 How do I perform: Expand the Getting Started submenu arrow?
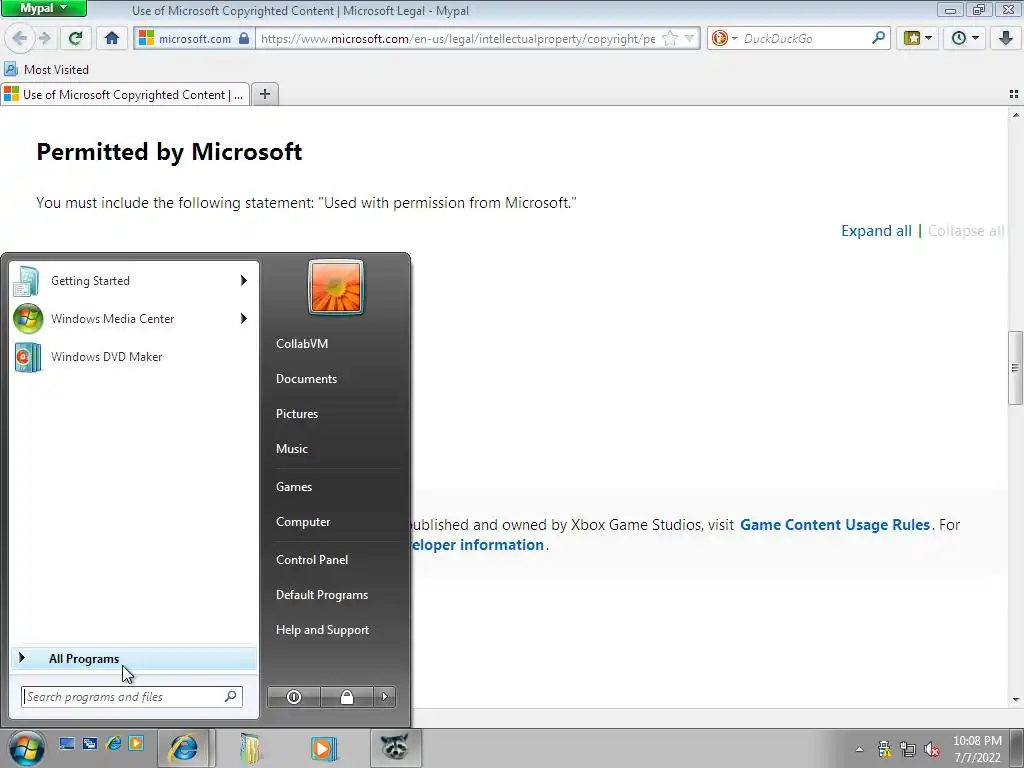pyautogui.click(x=244, y=281)
